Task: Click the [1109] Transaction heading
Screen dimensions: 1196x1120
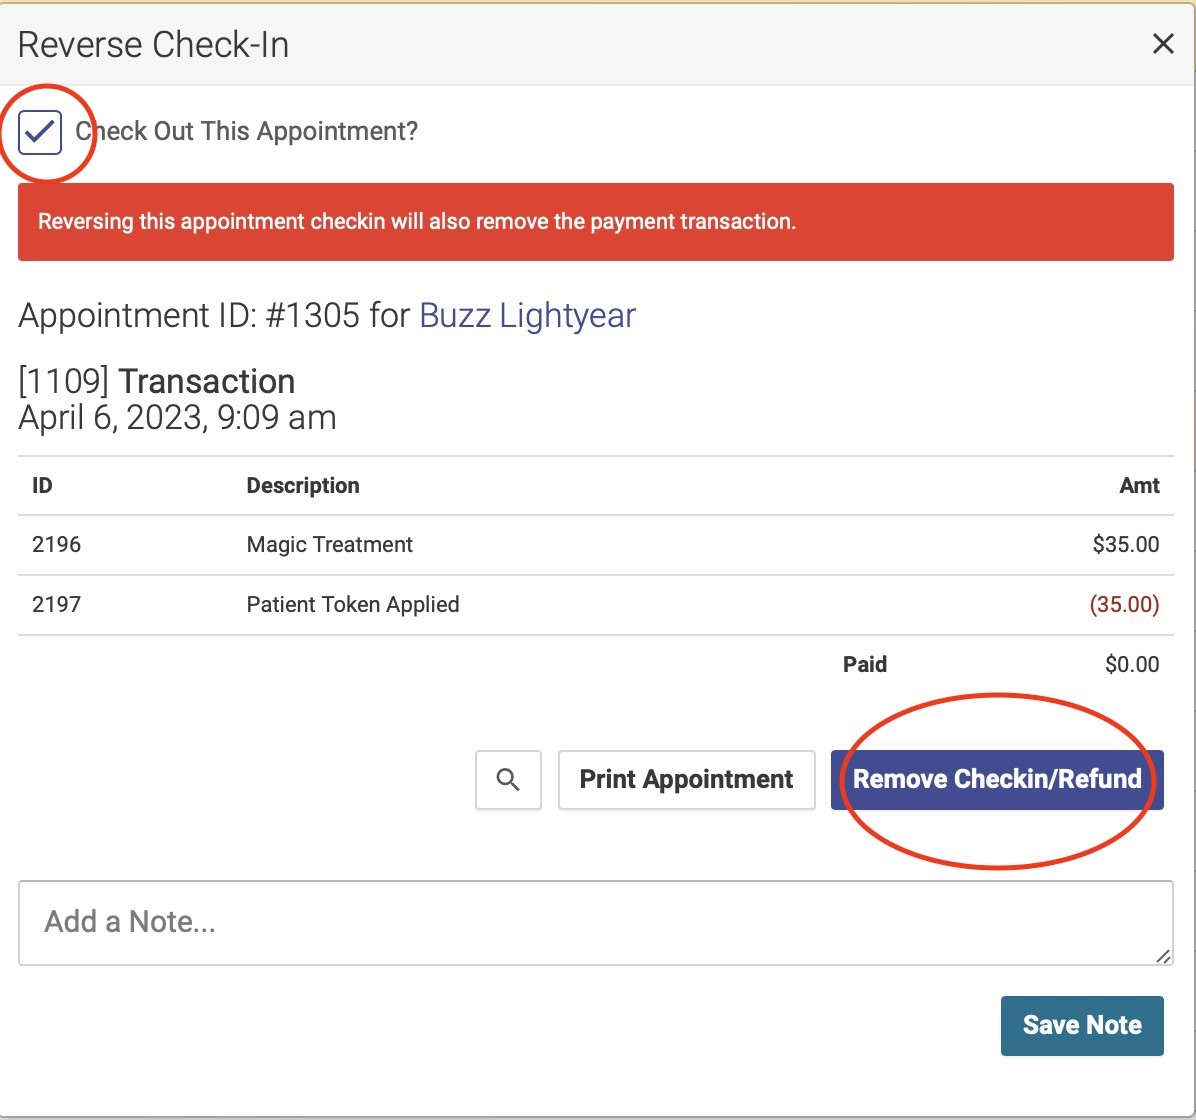Action: click(x=156, y=381)
